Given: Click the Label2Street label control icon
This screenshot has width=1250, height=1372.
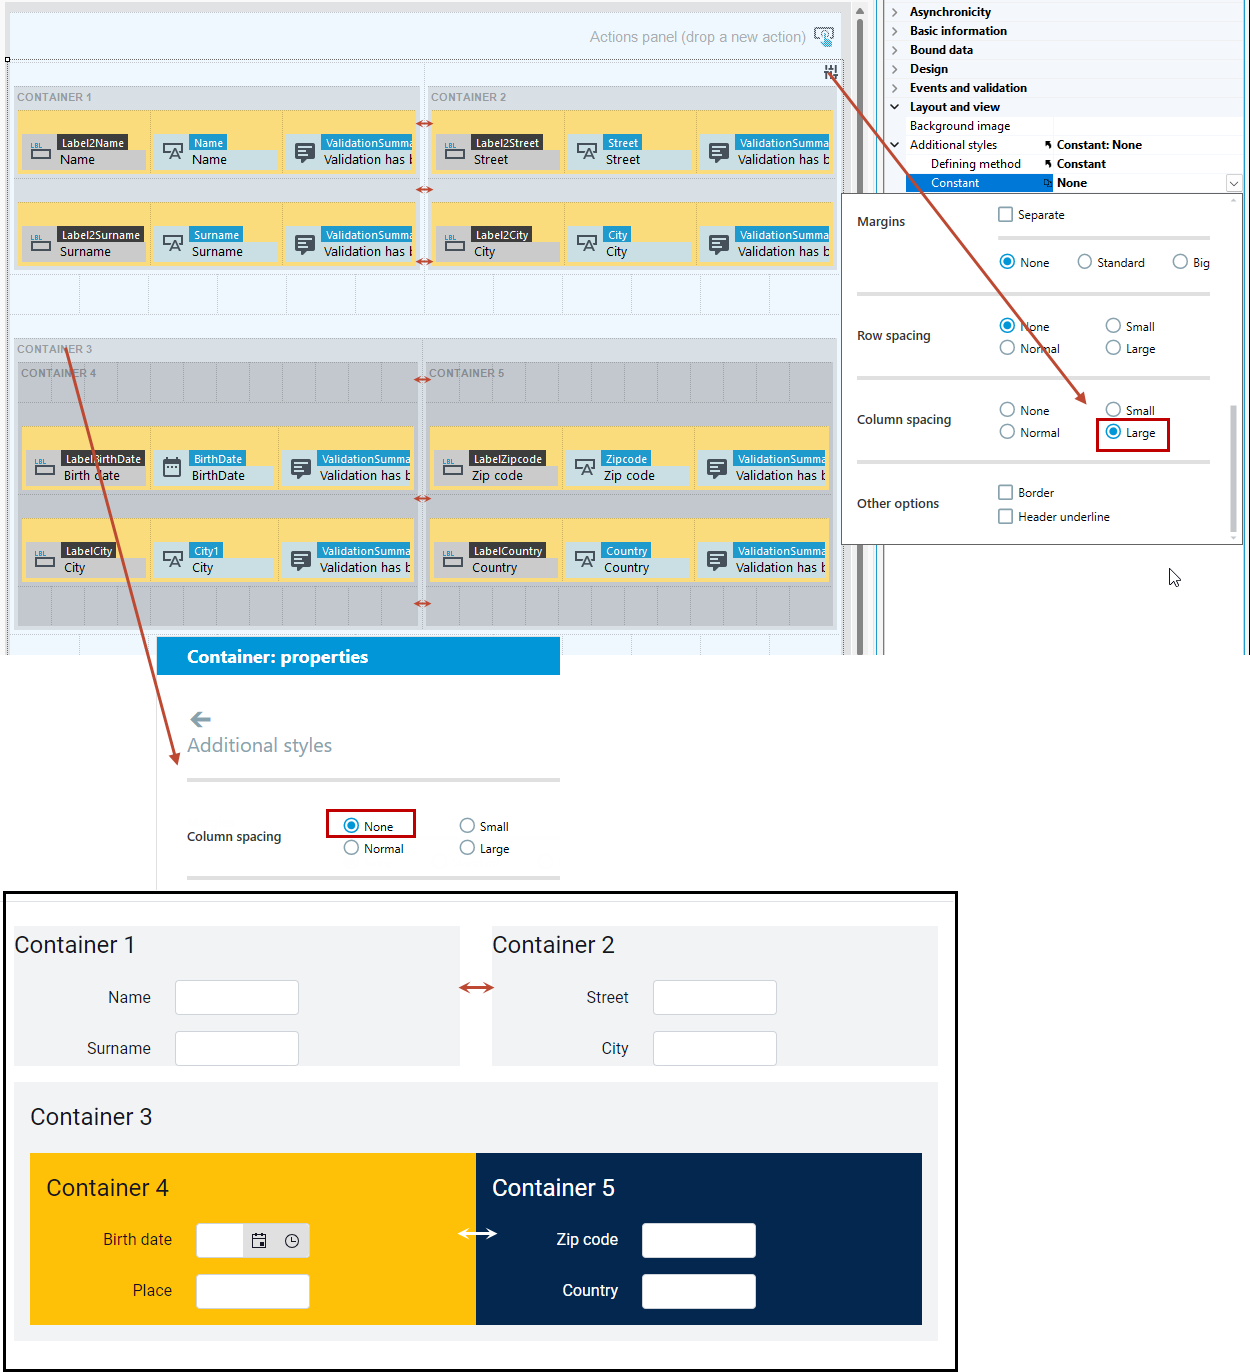Looking at the screenshot, I should point(455,152).
